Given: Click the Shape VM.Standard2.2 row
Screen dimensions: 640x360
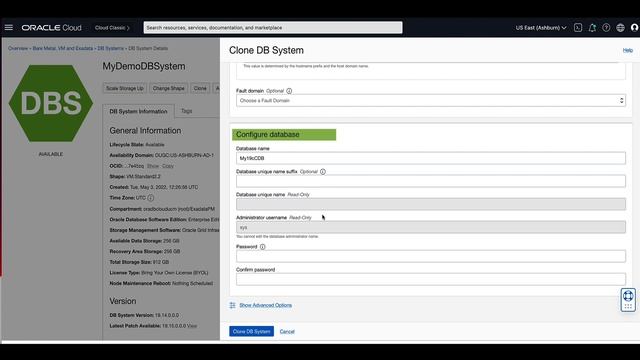Looking at the screenshot, I should coord(135,177).
